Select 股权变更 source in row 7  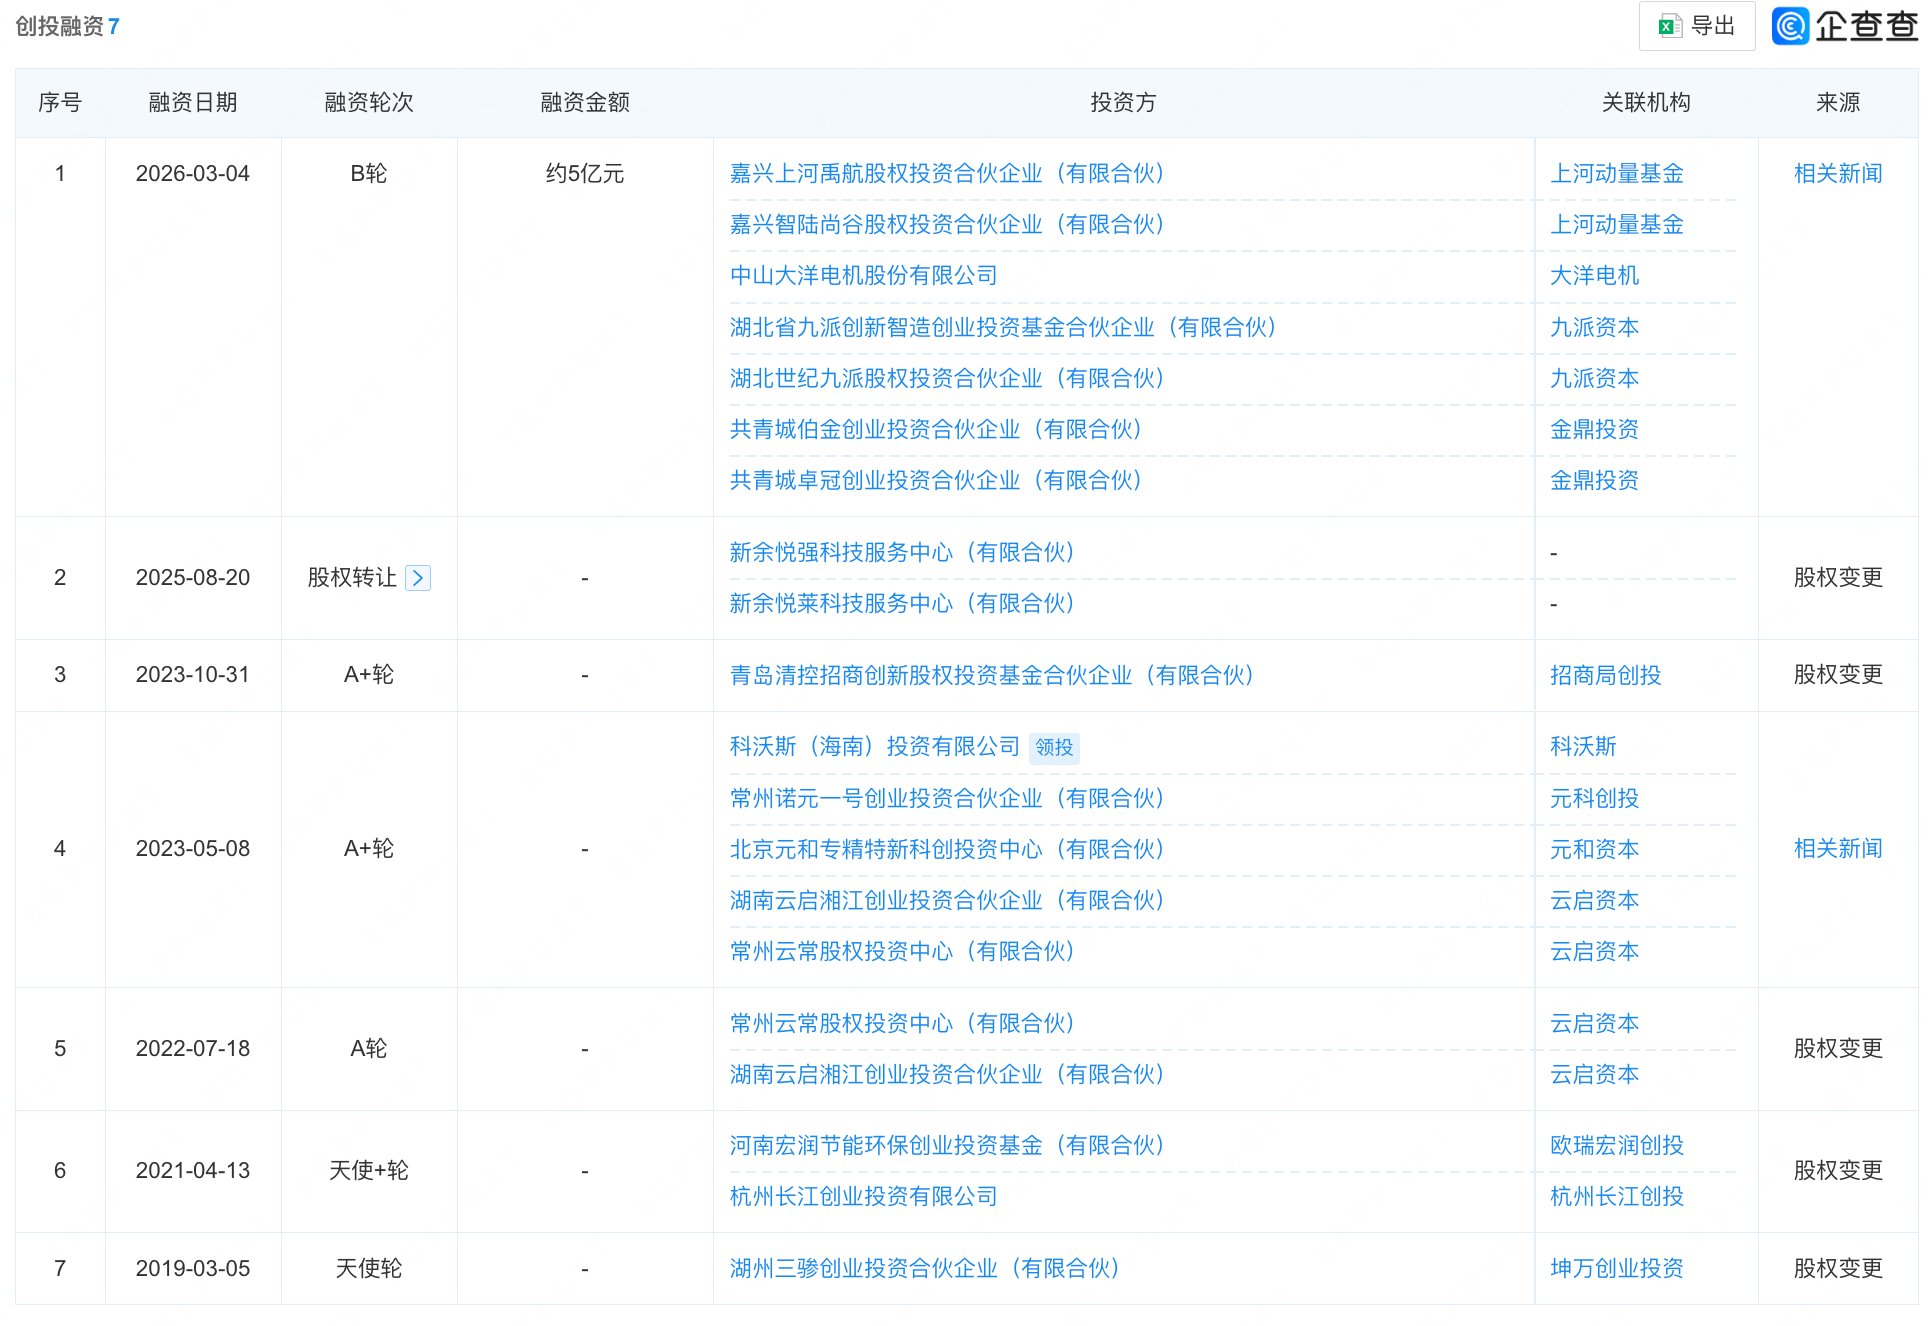pyautogui.click(x=1838, y=1269)
